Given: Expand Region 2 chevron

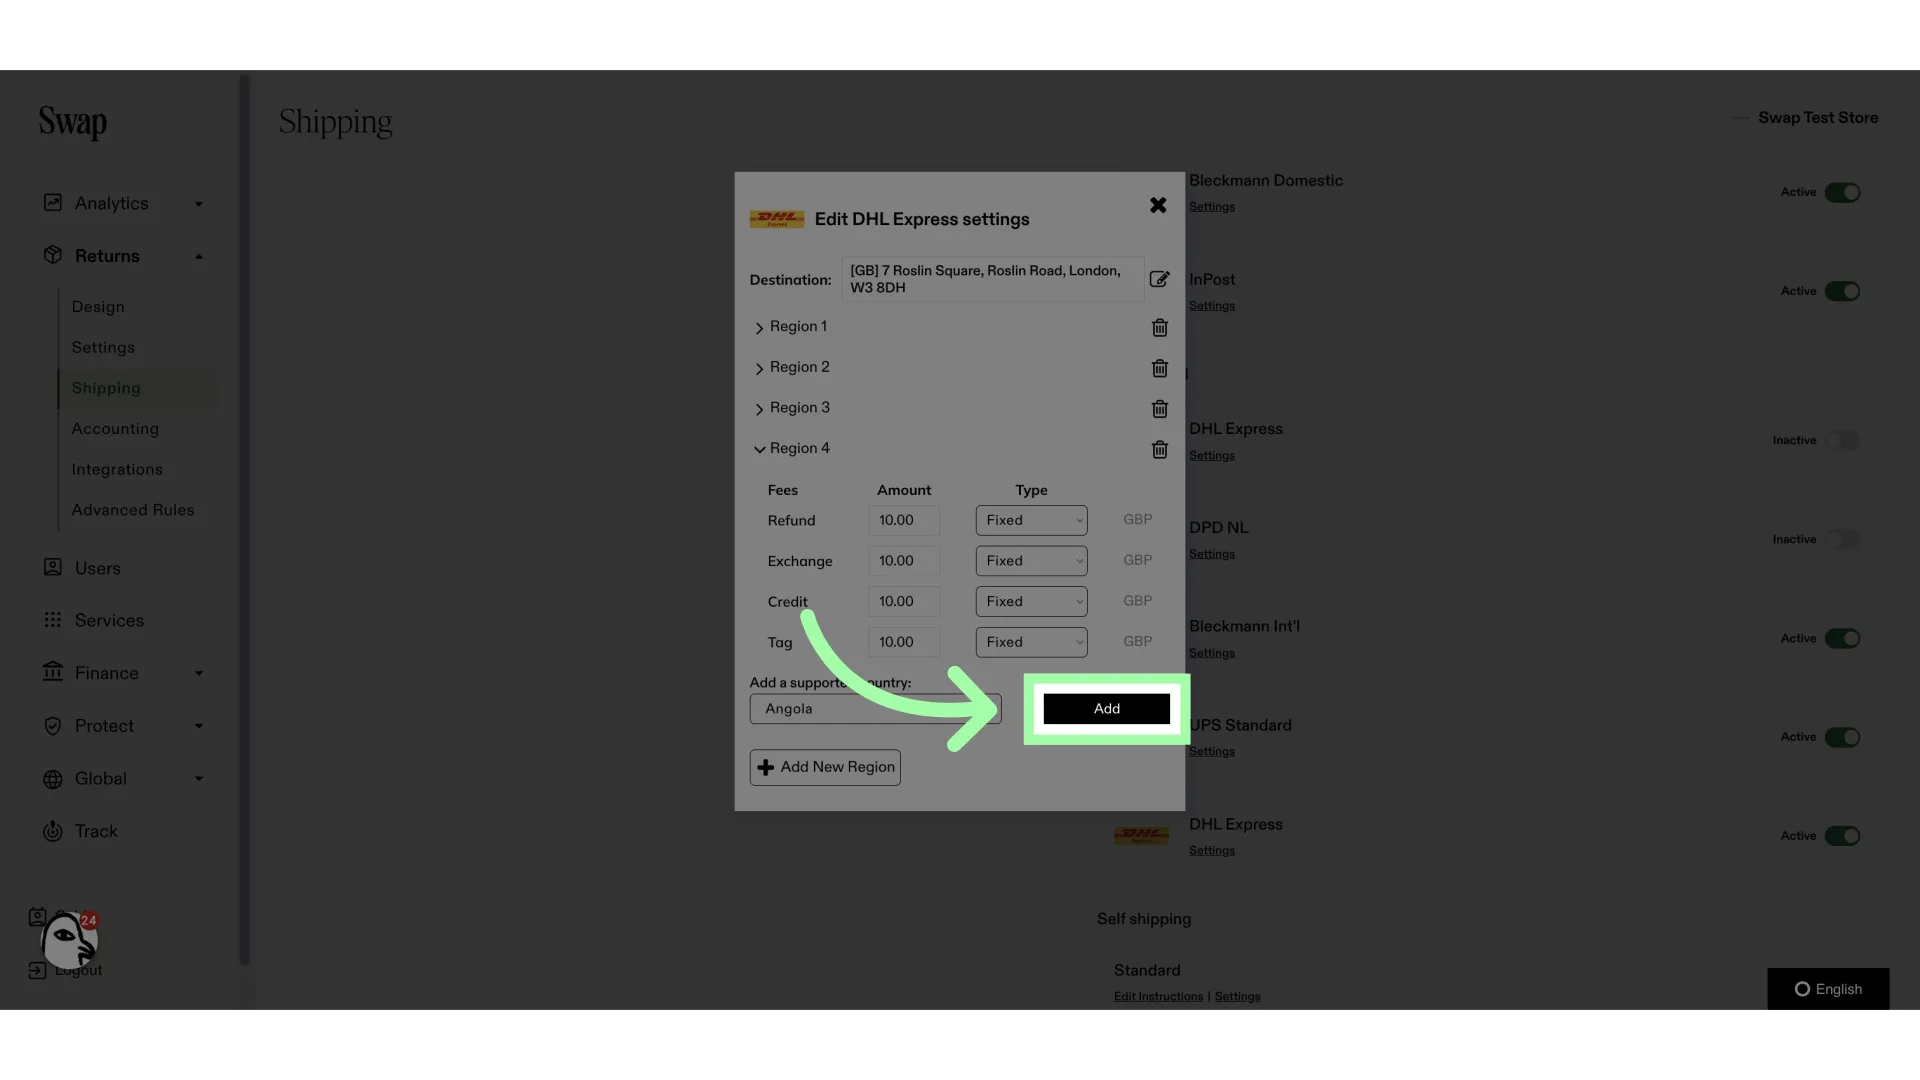Looking at the screenshot, I should [x=759, y=369].
